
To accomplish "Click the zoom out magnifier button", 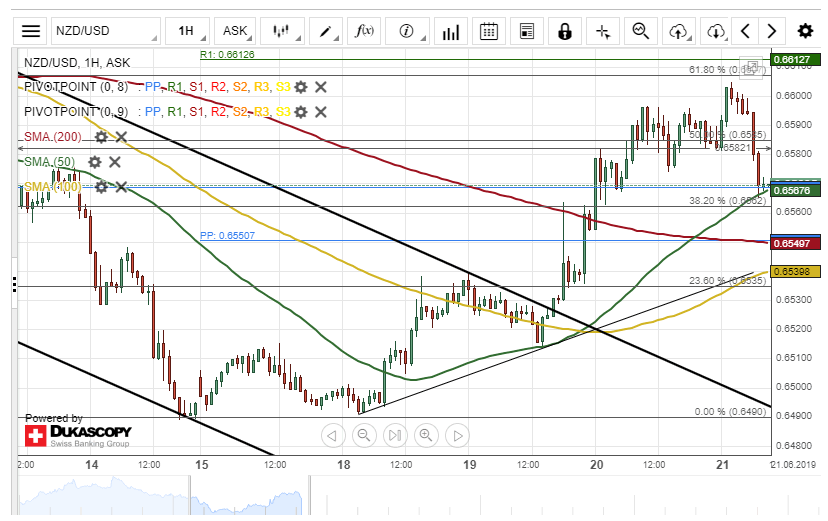I will click(364, 435).
